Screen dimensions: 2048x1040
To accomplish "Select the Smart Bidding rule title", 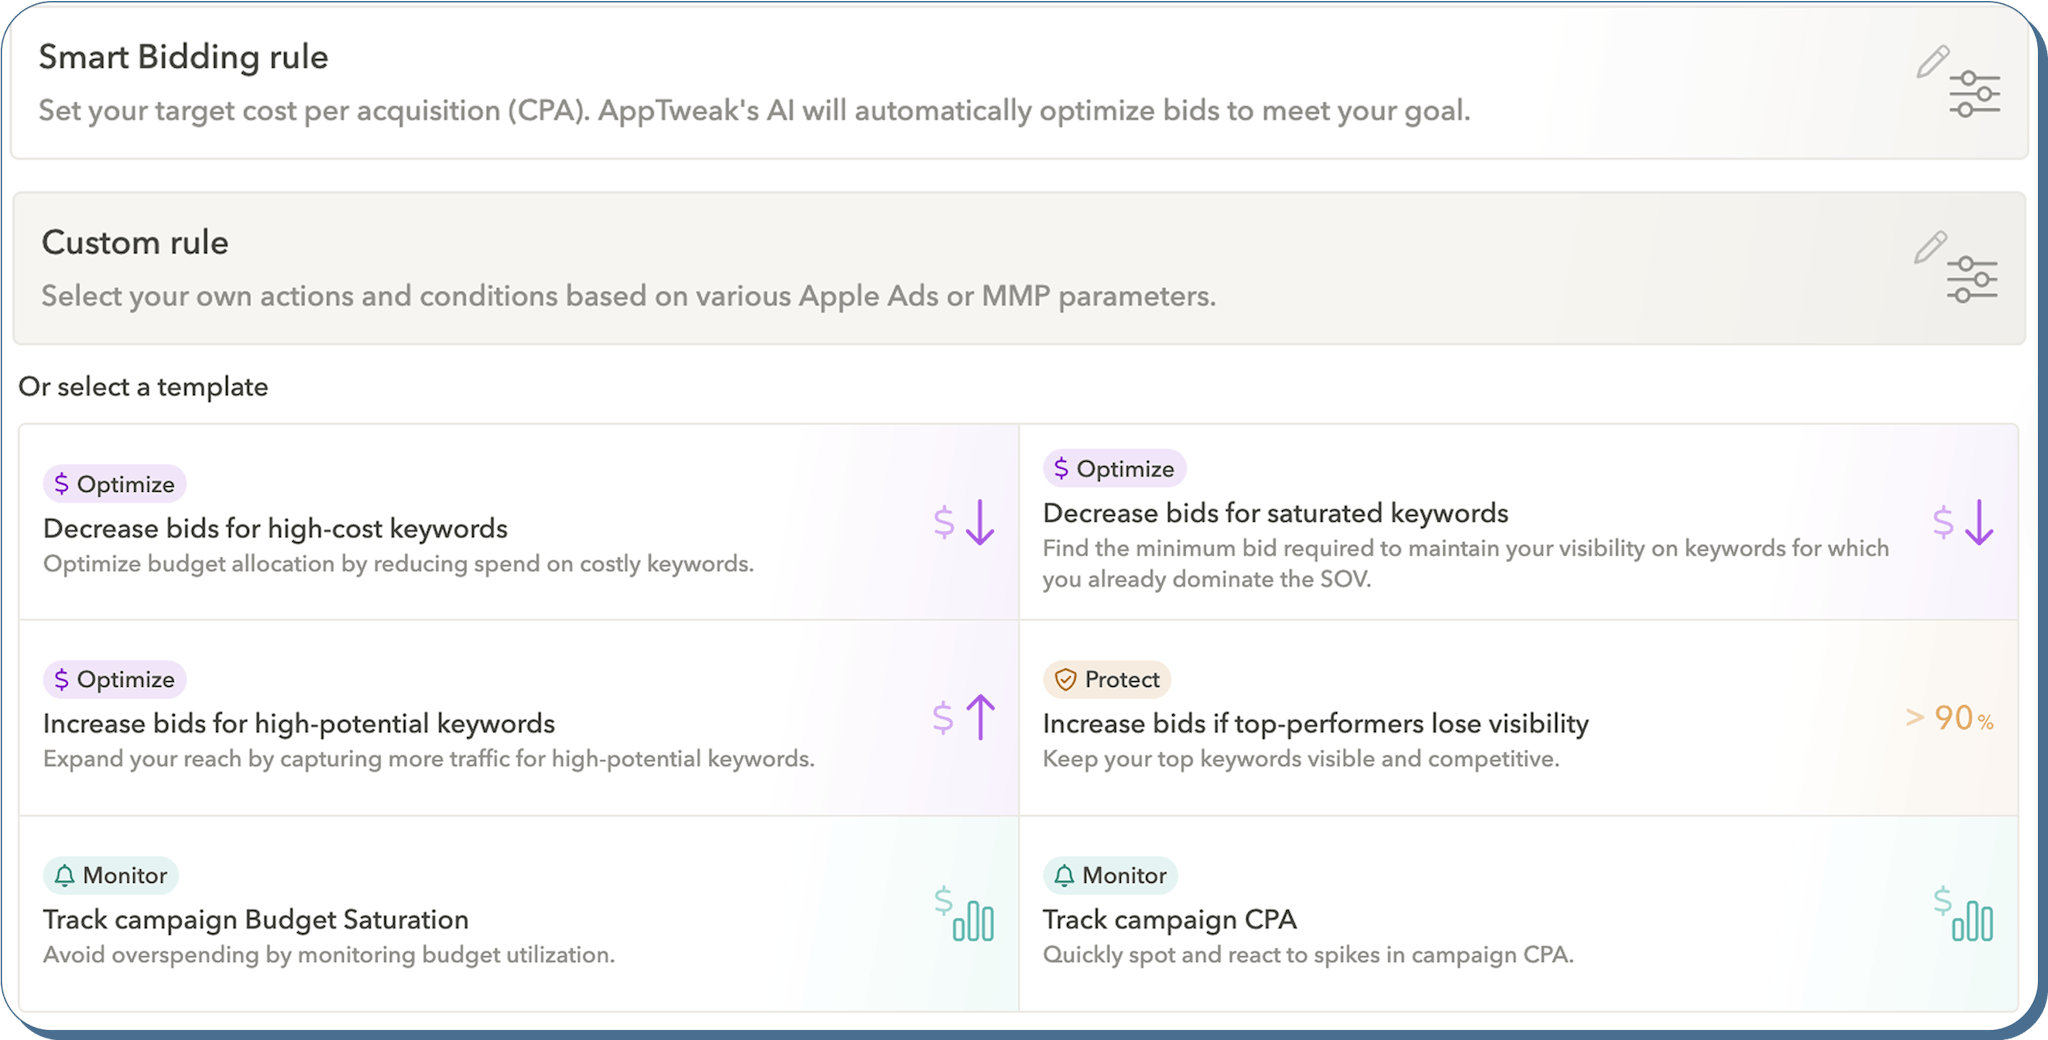I will click(x=183, y=57).
